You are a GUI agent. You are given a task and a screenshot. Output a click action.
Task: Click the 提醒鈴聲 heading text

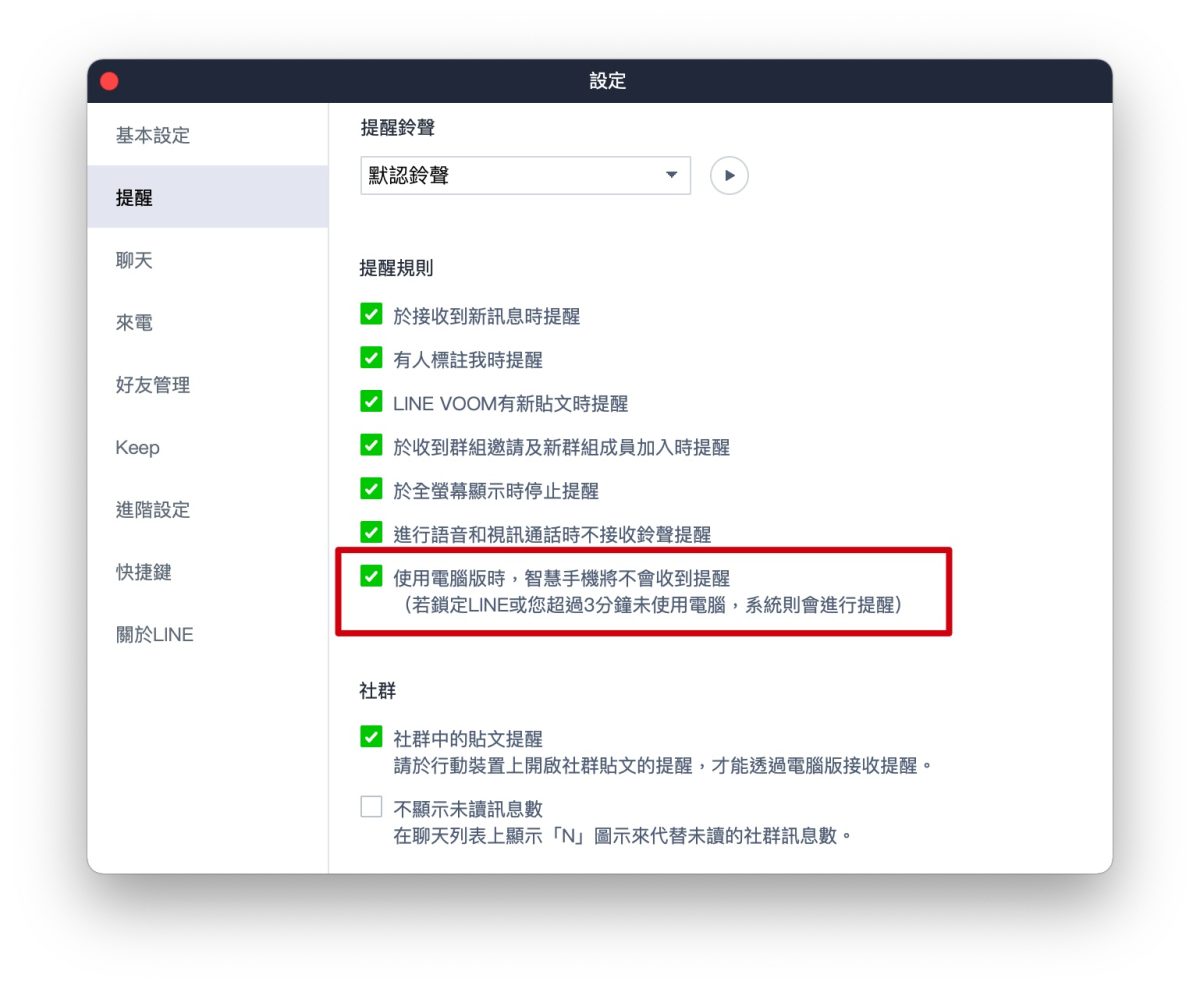(397, 128)
